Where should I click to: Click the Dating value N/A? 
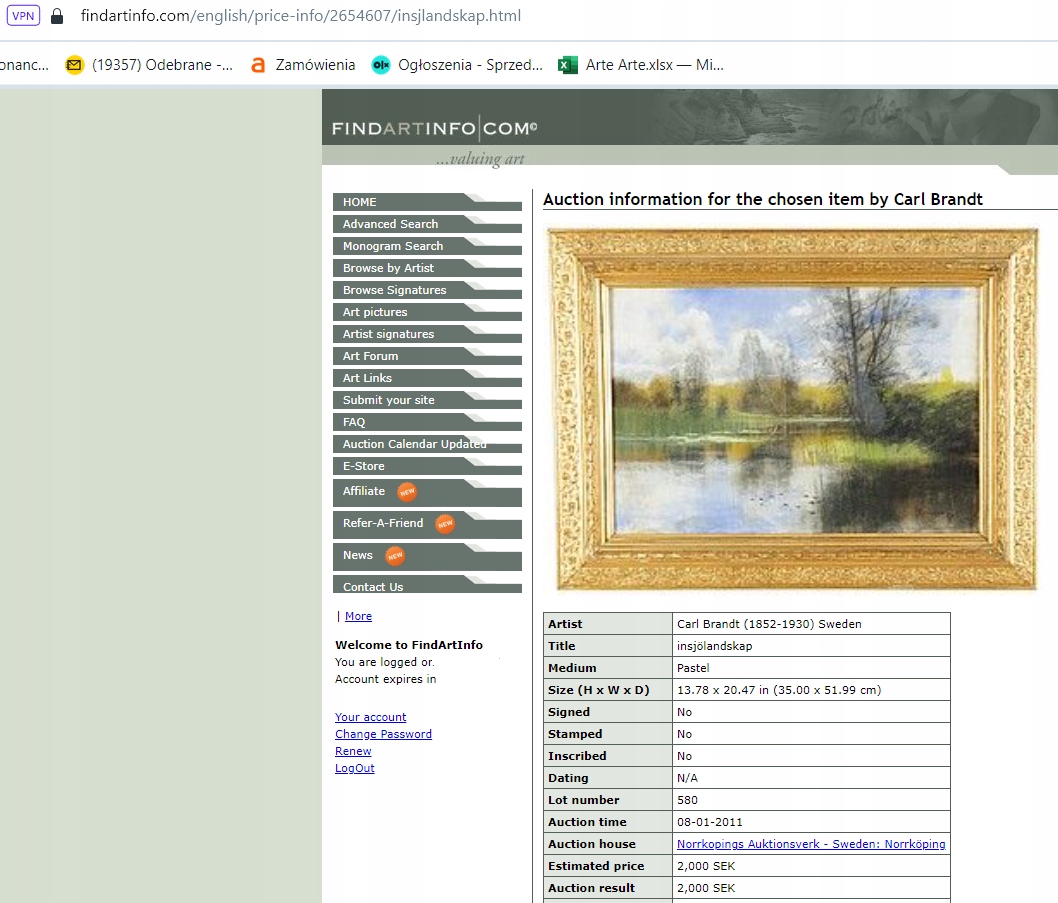[687, 778]
